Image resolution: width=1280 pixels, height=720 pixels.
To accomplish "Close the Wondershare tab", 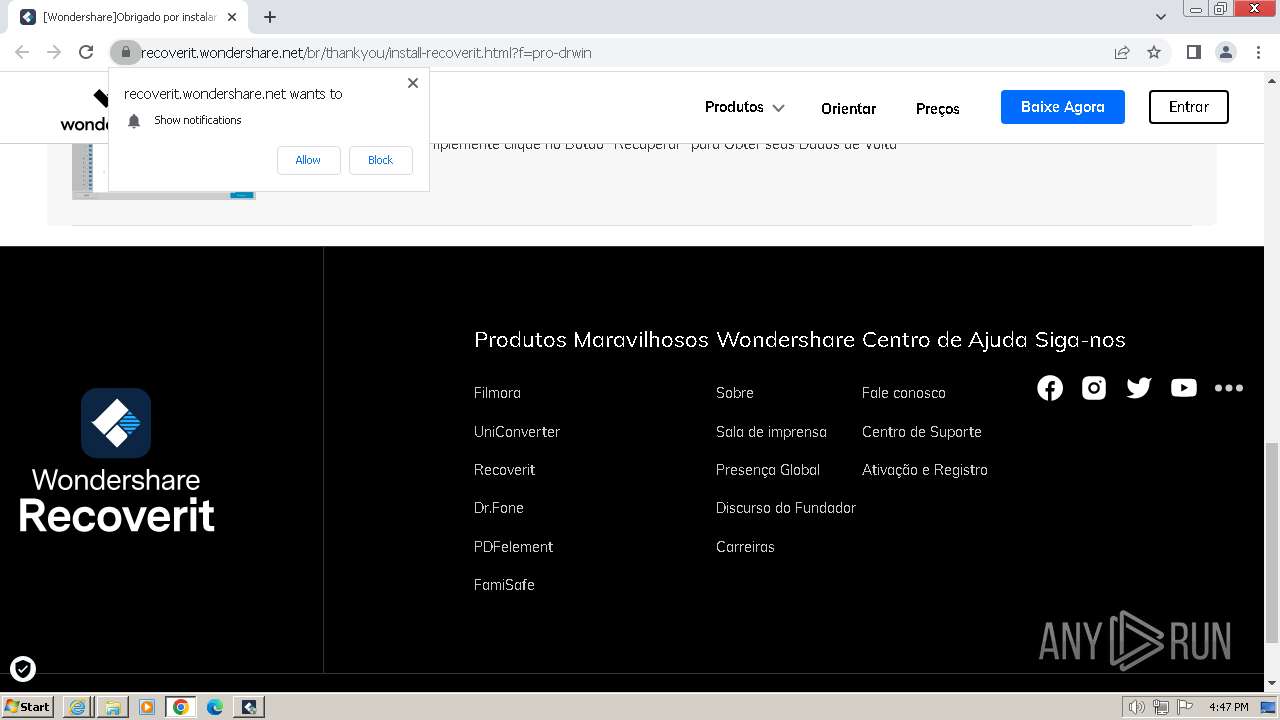I will point(232,17).
